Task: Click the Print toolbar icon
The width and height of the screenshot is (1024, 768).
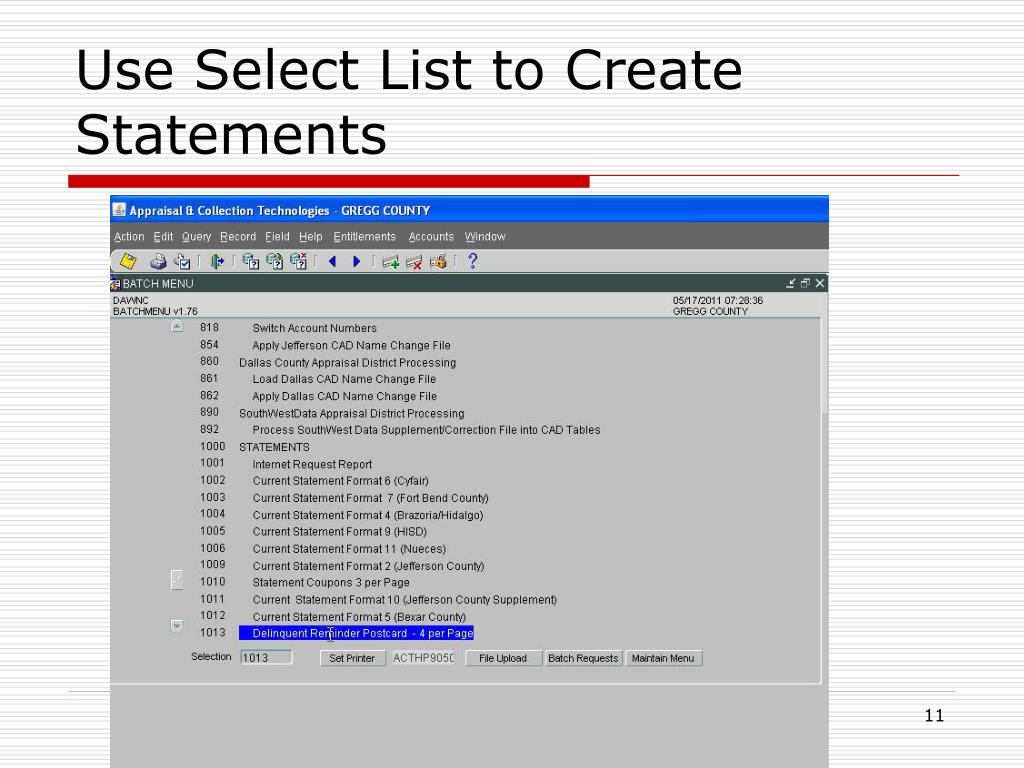Action: click(x=158, y=261)
